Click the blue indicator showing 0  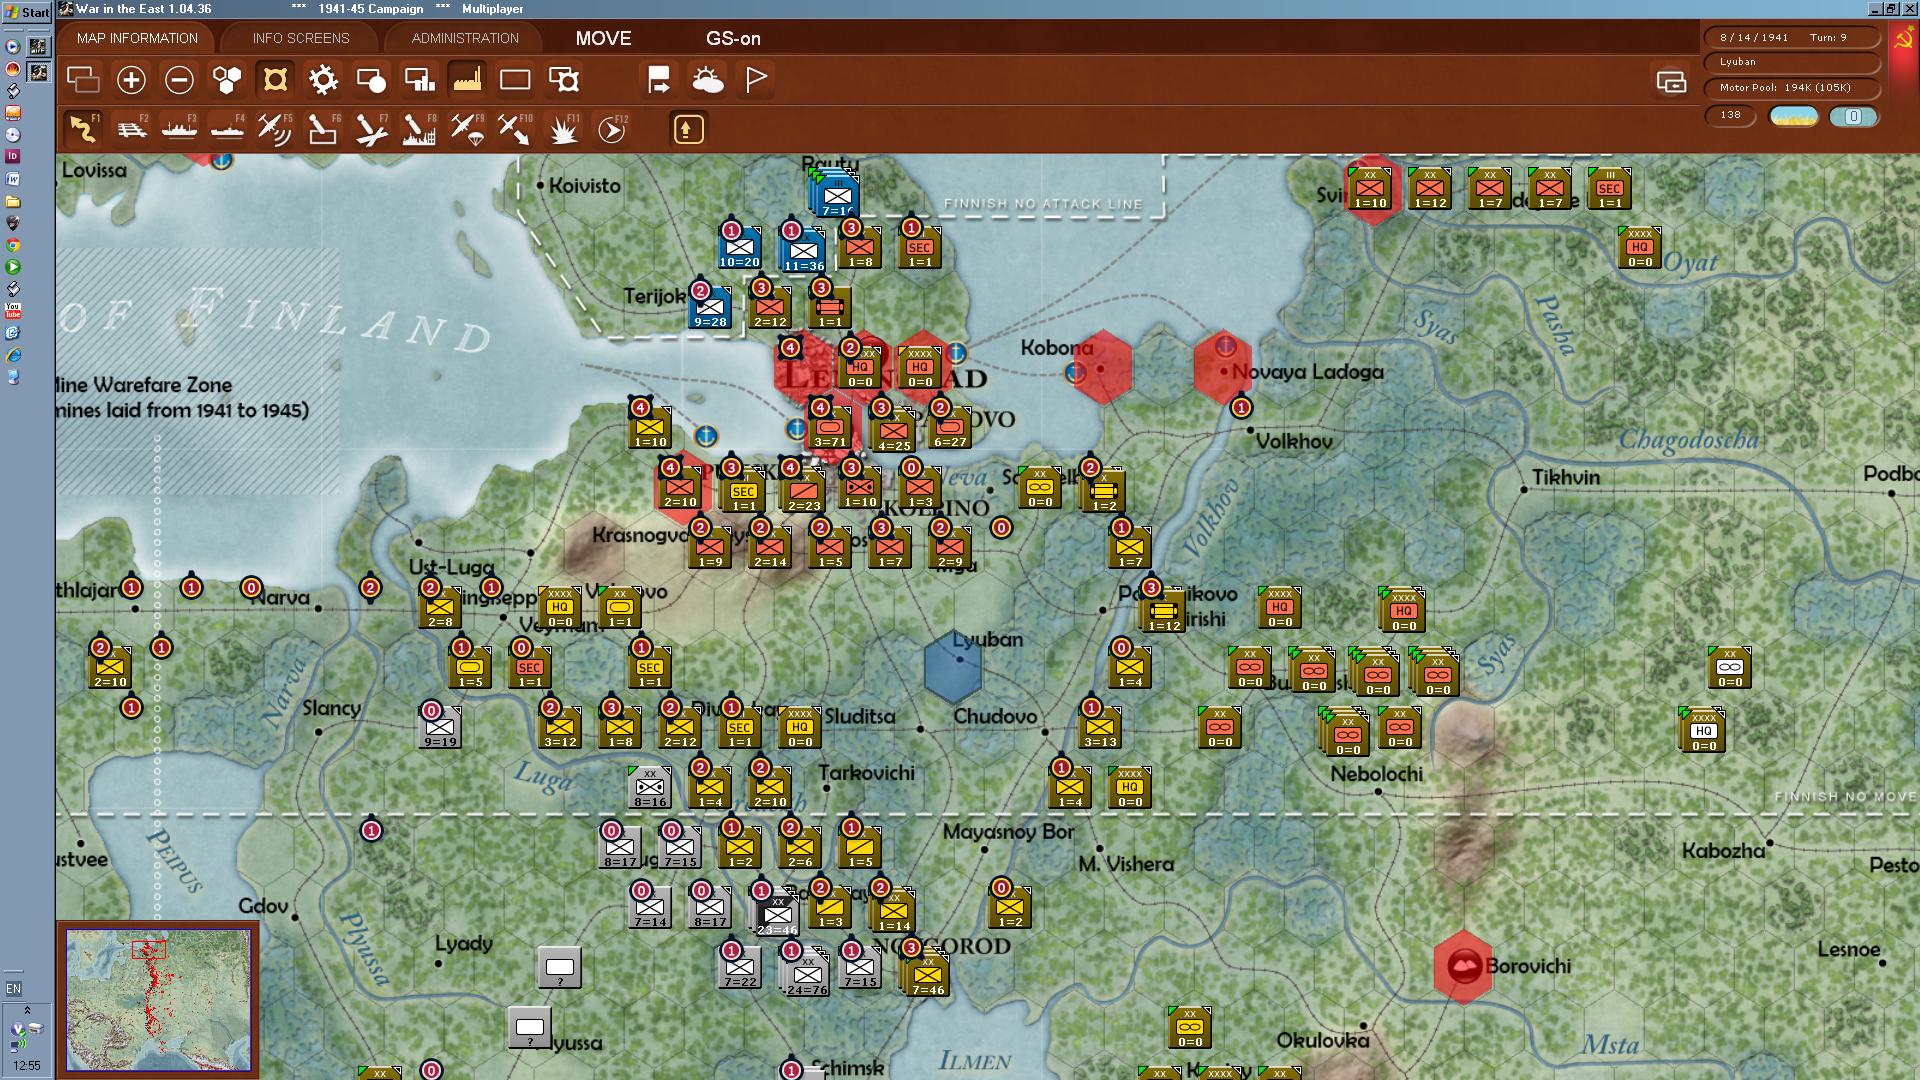(x=1853, y=116)
